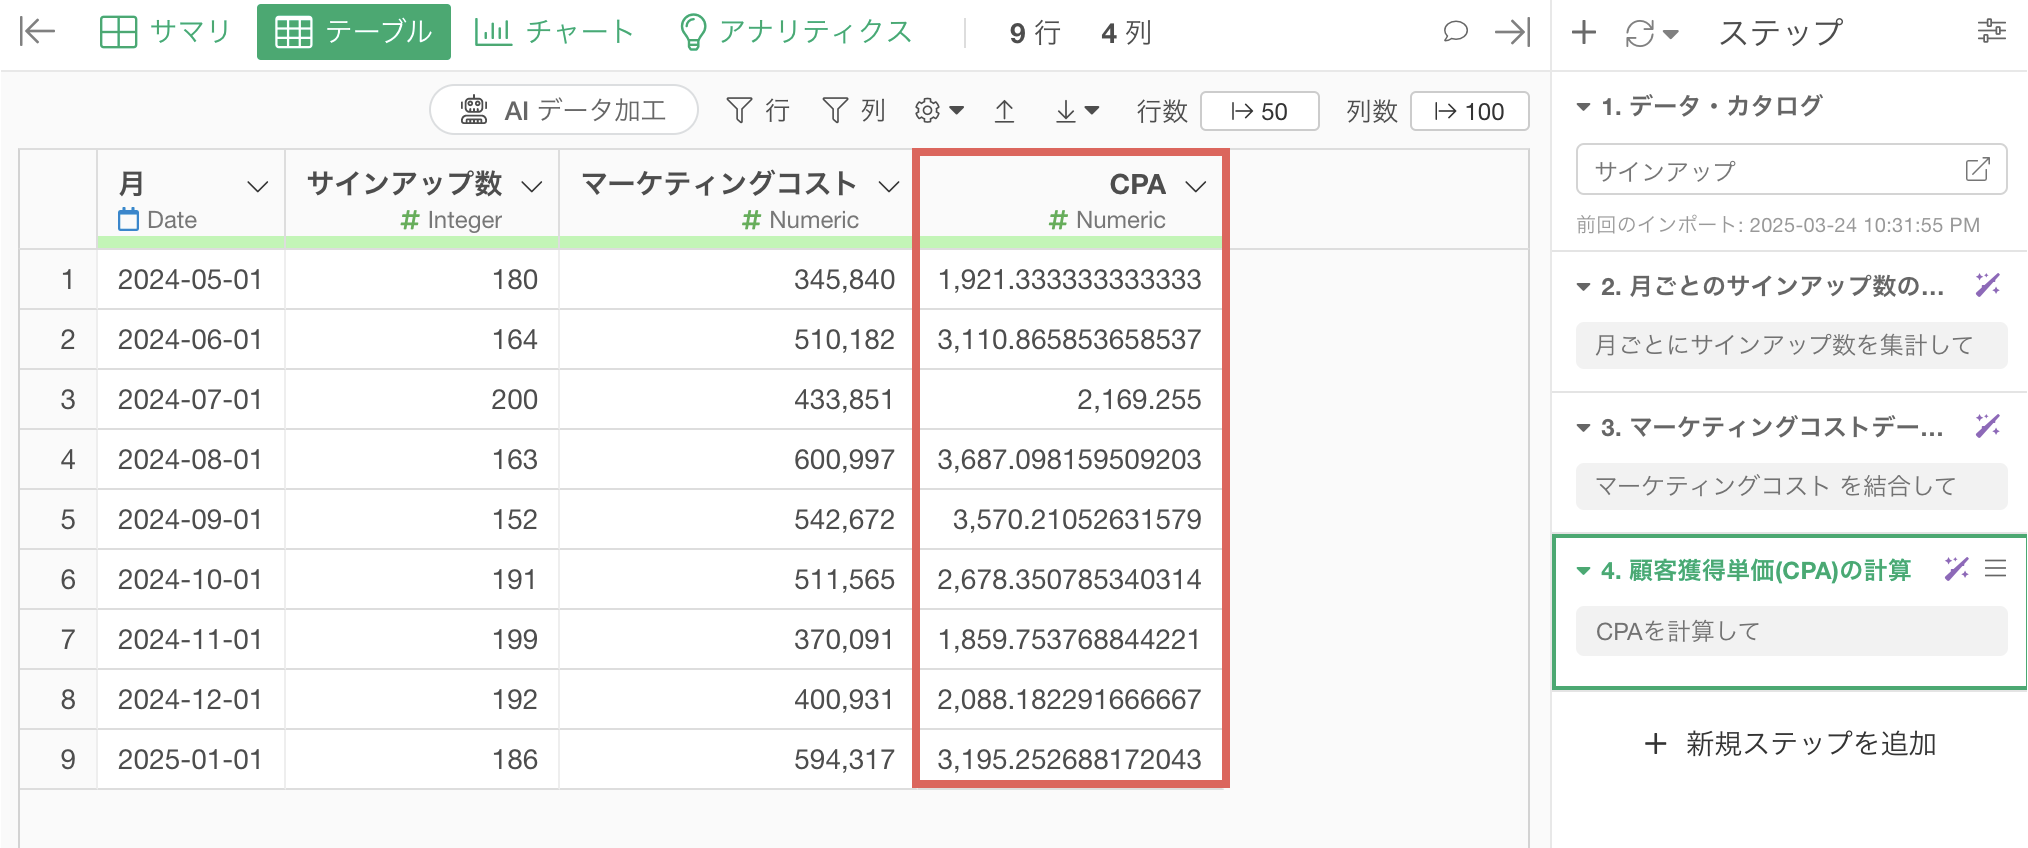Open the サマリ summary view

165,32
